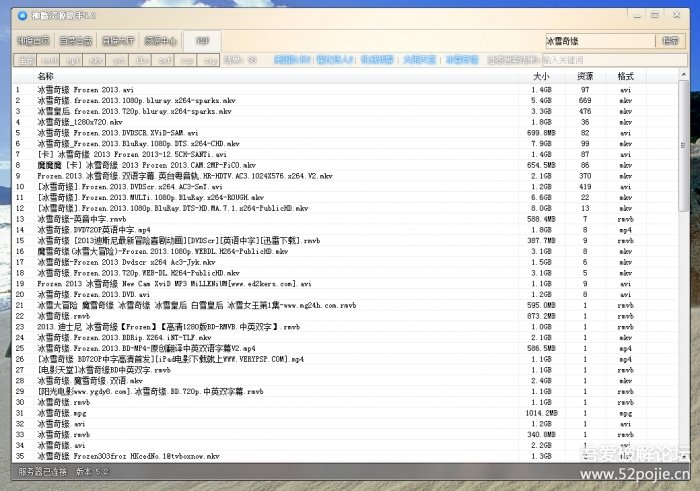
Task: Select the 1080p.WEBDL.H264-PublicHD.mkv row
Action: 345,251
